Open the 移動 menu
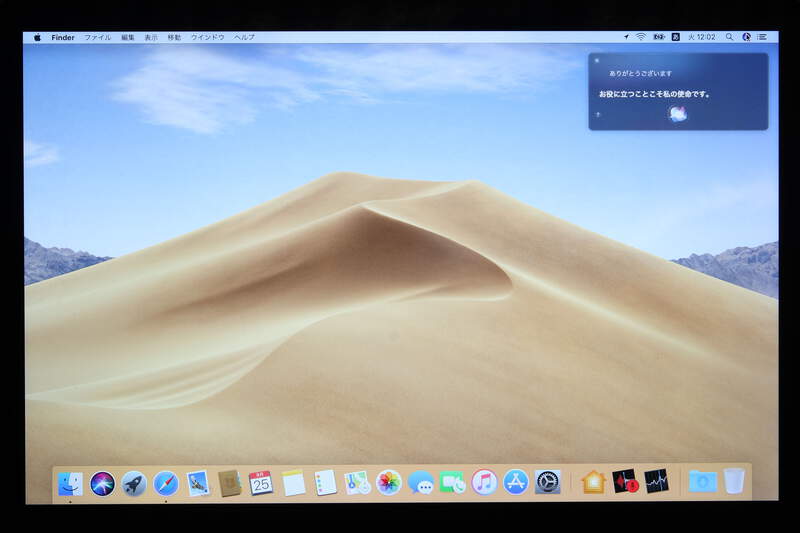 pos(174,37)
